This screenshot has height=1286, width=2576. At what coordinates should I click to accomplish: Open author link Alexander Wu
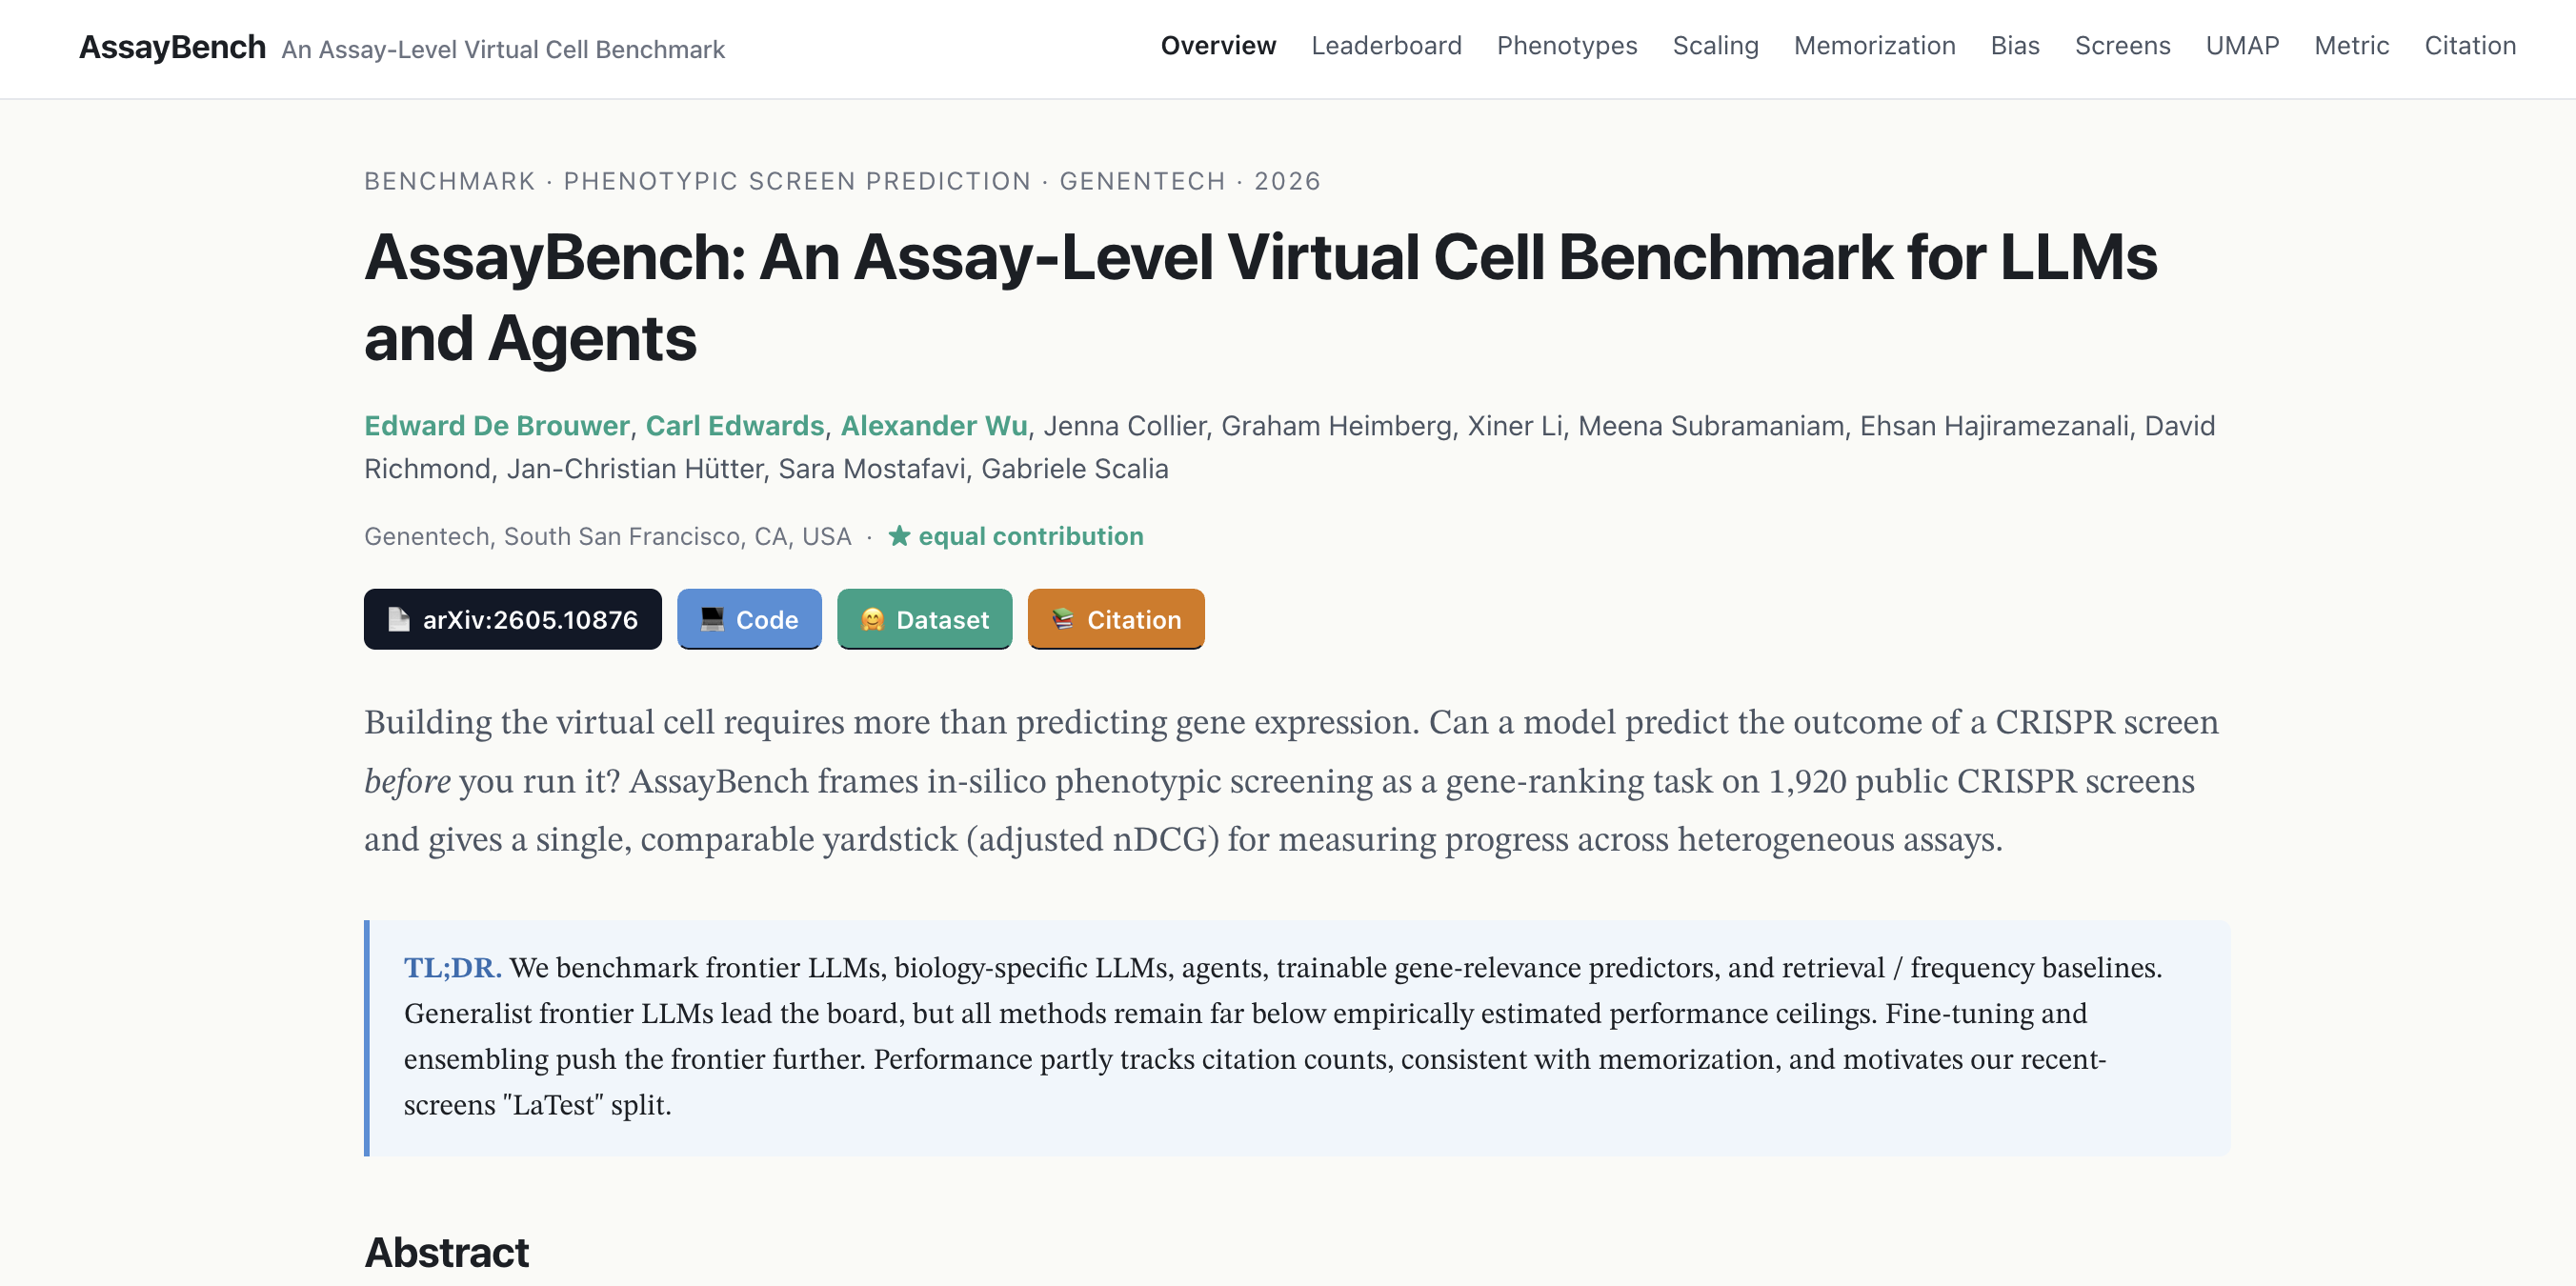[x=934, y=426]
